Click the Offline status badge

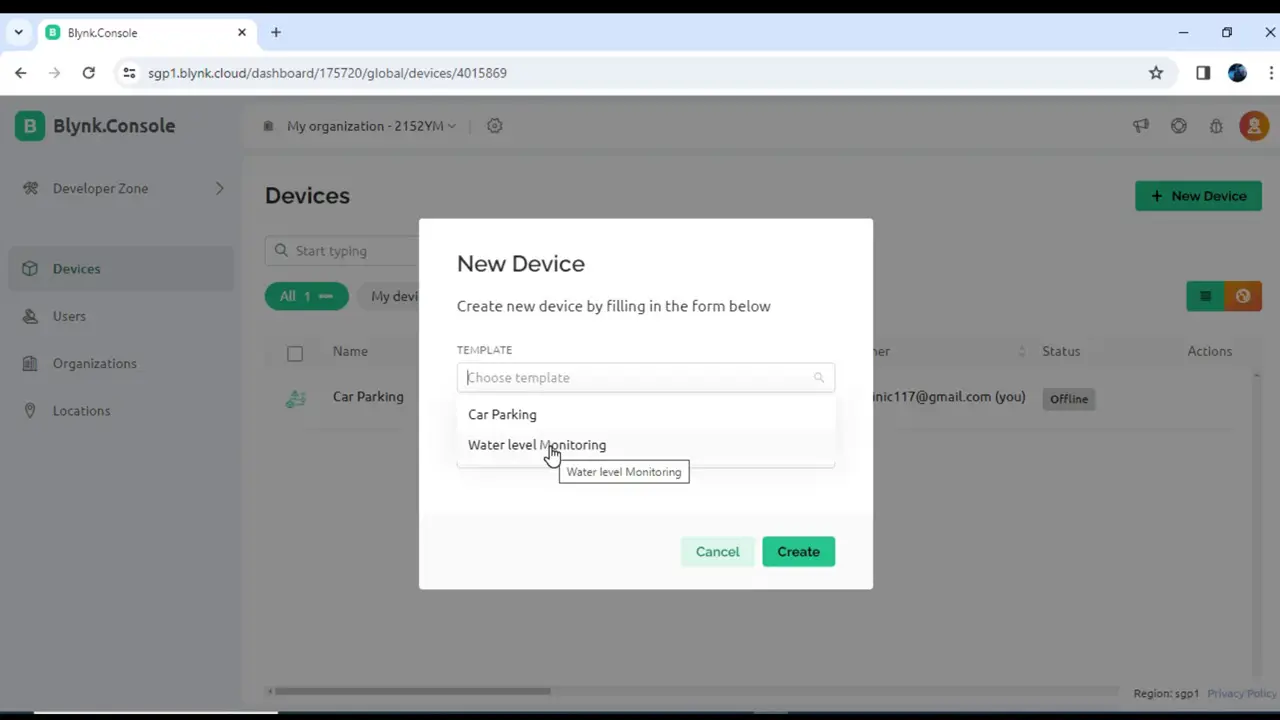[x=1068, y=399]
